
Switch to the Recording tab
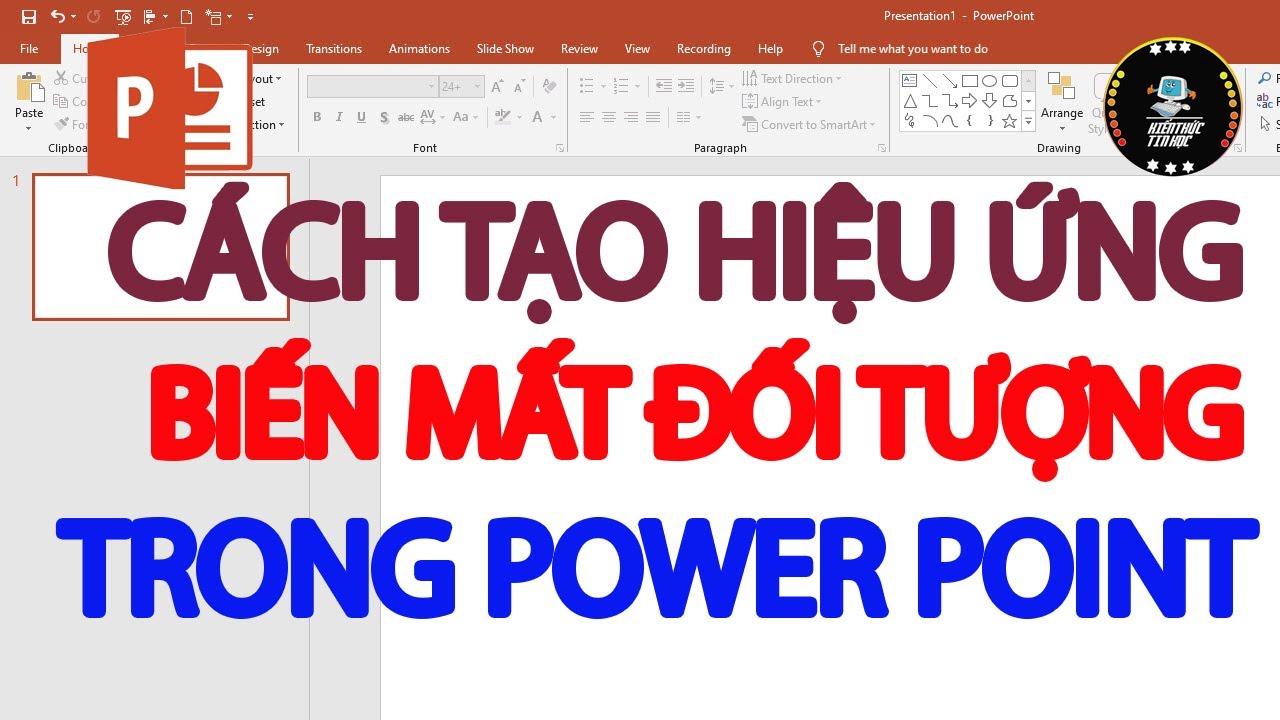coord(704,49)
